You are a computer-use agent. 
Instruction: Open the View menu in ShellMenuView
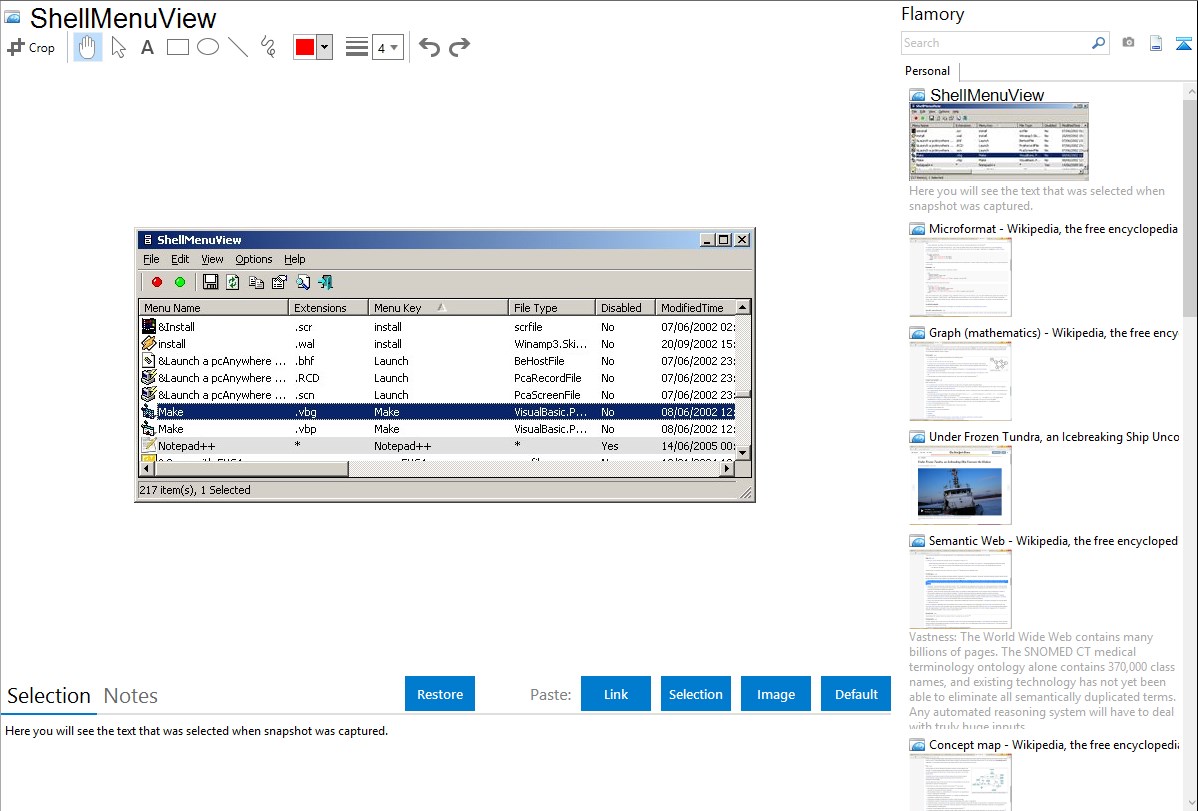pyautogui.click(x=212, y=259)
